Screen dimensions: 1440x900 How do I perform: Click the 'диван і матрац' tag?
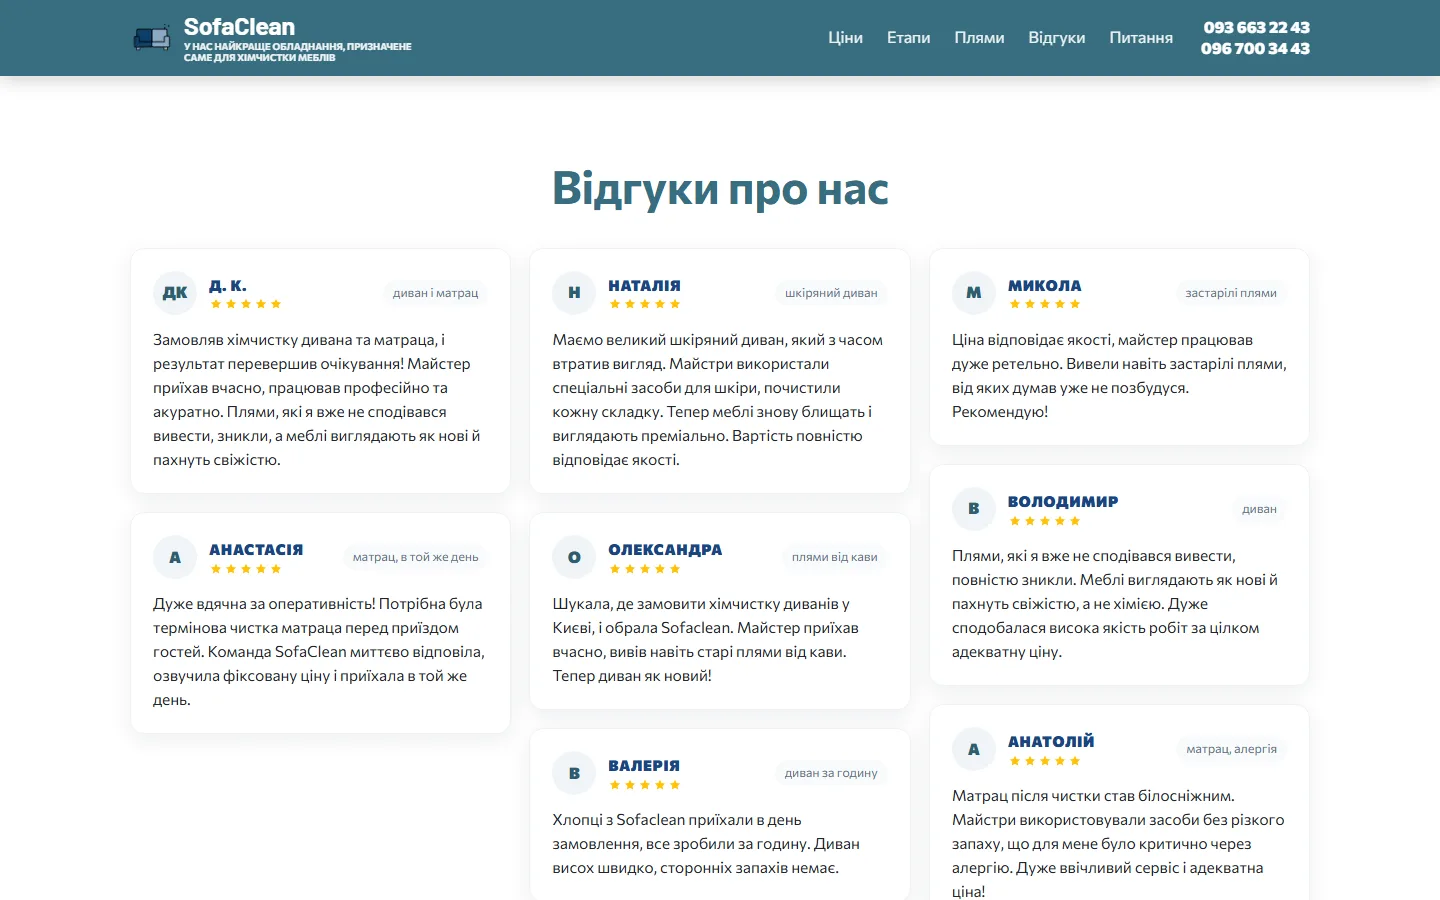[435, 293]
